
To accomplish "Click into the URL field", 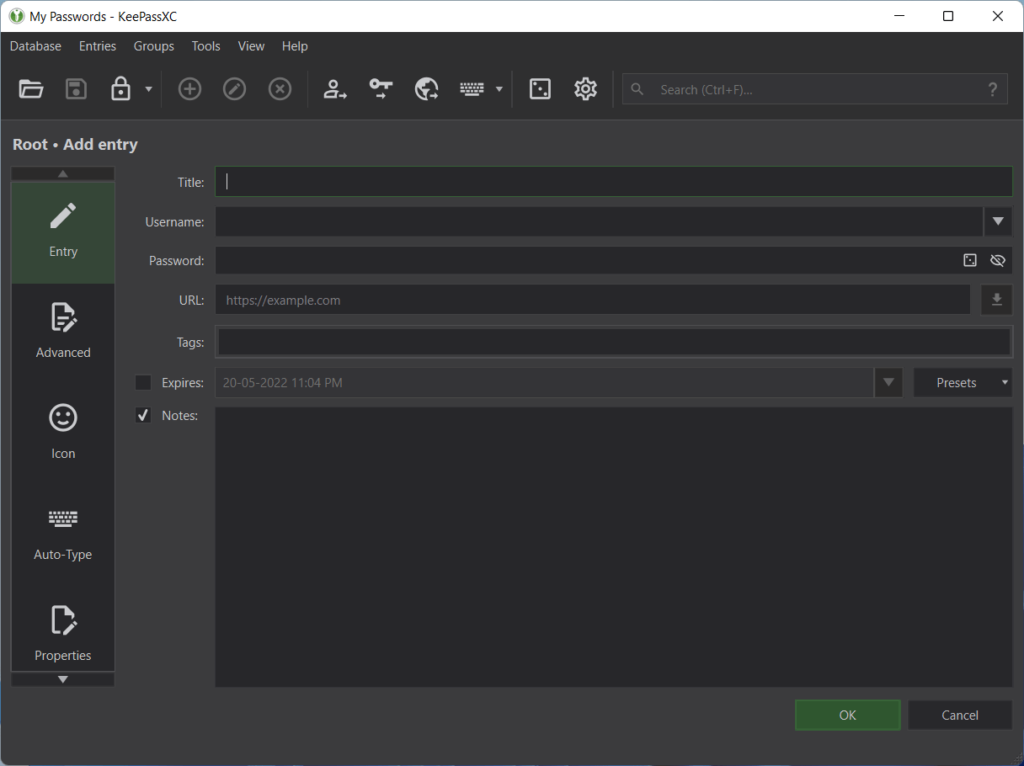I will click(x=592, y=300).
